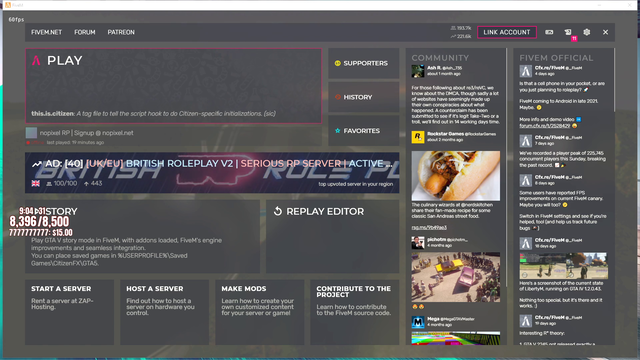640x360 pixels.
Task: Click this.is.citizen tip text
Action: click(x=153, y=113)
